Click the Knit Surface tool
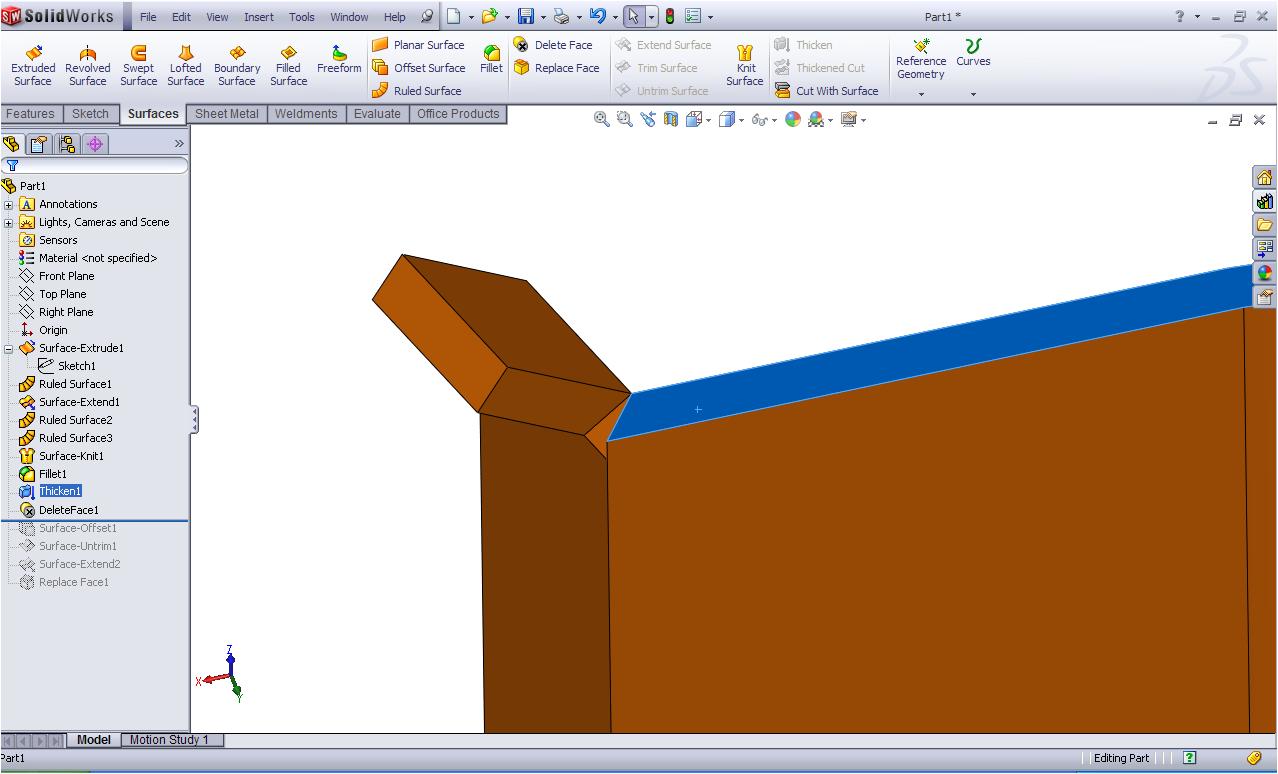Viewport: 1278px width, 774px height. (x=745, y=66)
